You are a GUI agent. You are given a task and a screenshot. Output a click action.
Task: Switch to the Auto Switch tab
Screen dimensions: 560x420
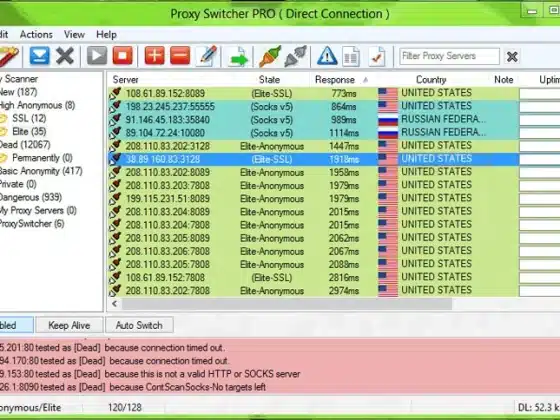(139, 325)
